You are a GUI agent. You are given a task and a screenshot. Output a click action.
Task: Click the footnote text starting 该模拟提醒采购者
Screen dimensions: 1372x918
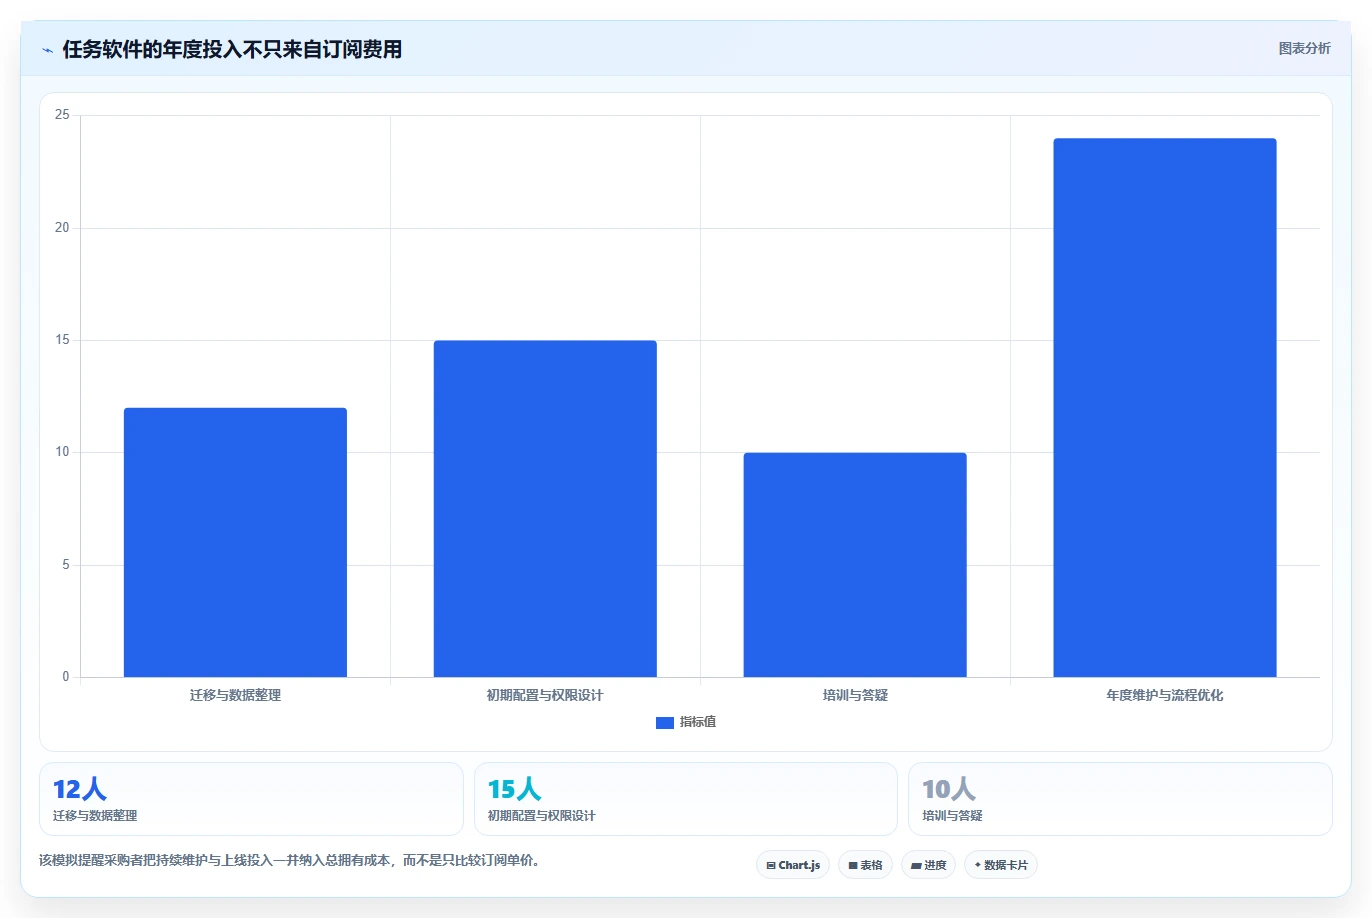coord(290,860)
